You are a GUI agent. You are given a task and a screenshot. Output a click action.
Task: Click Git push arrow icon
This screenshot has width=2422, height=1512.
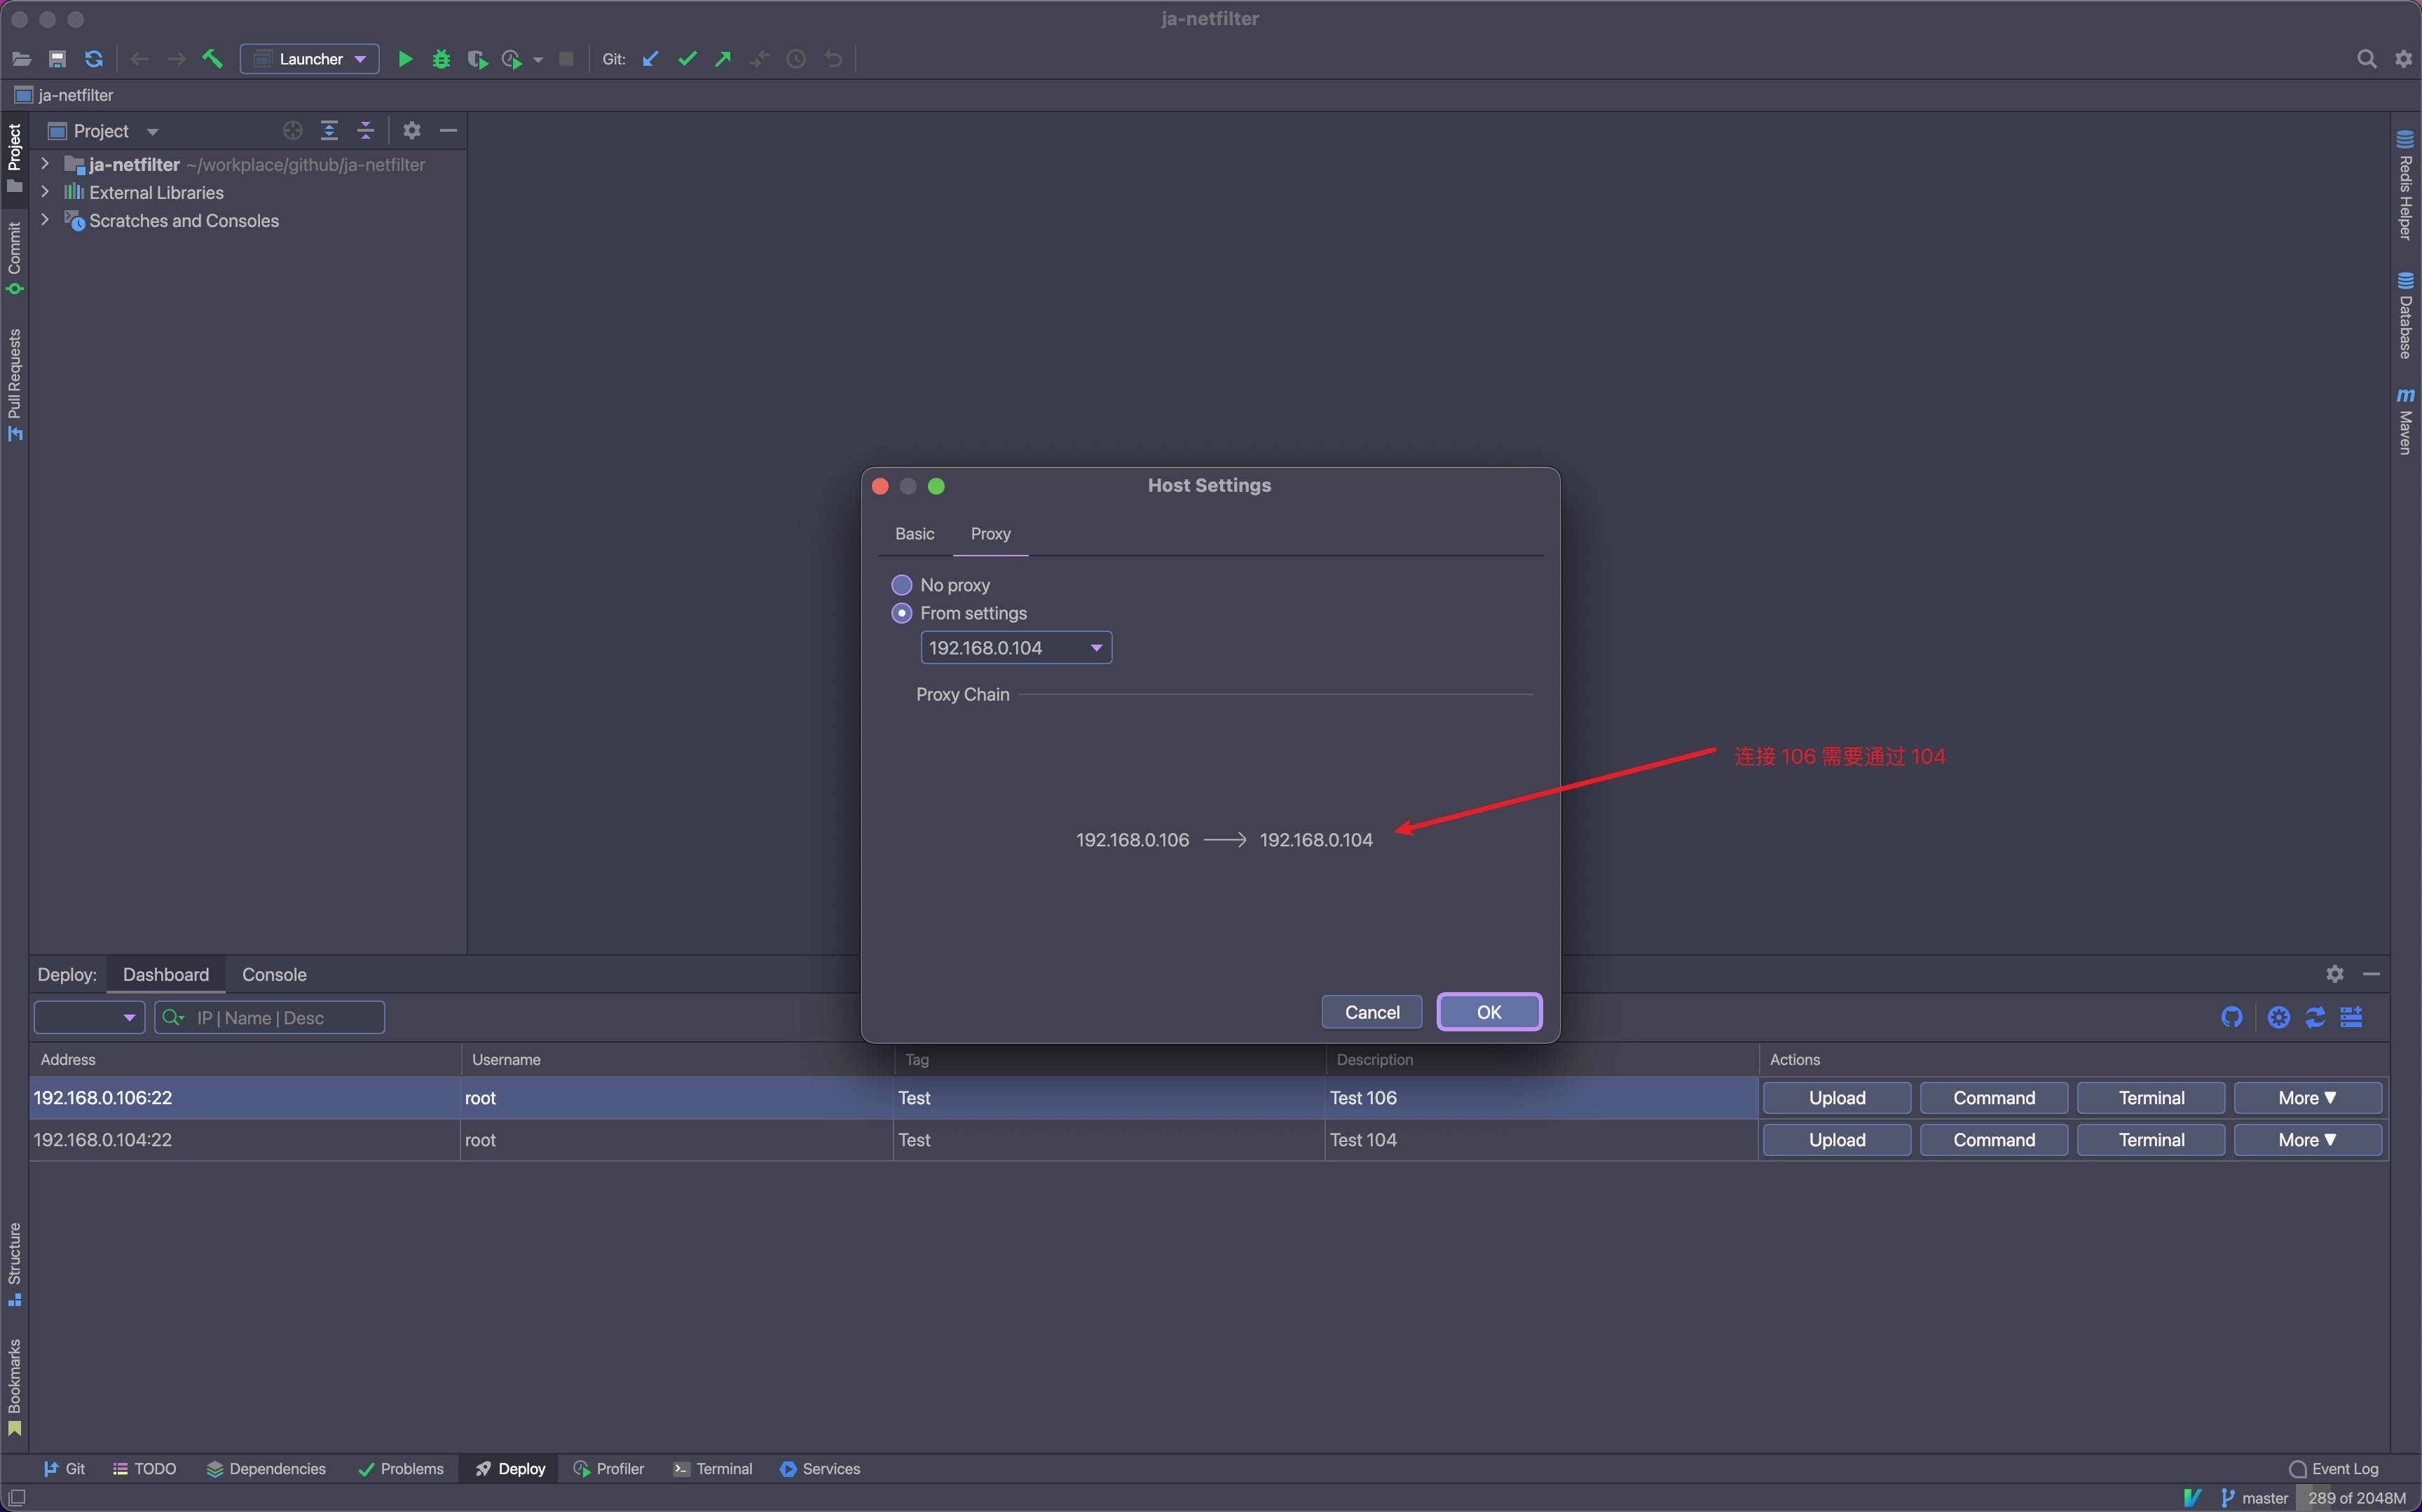pos(723,59)
